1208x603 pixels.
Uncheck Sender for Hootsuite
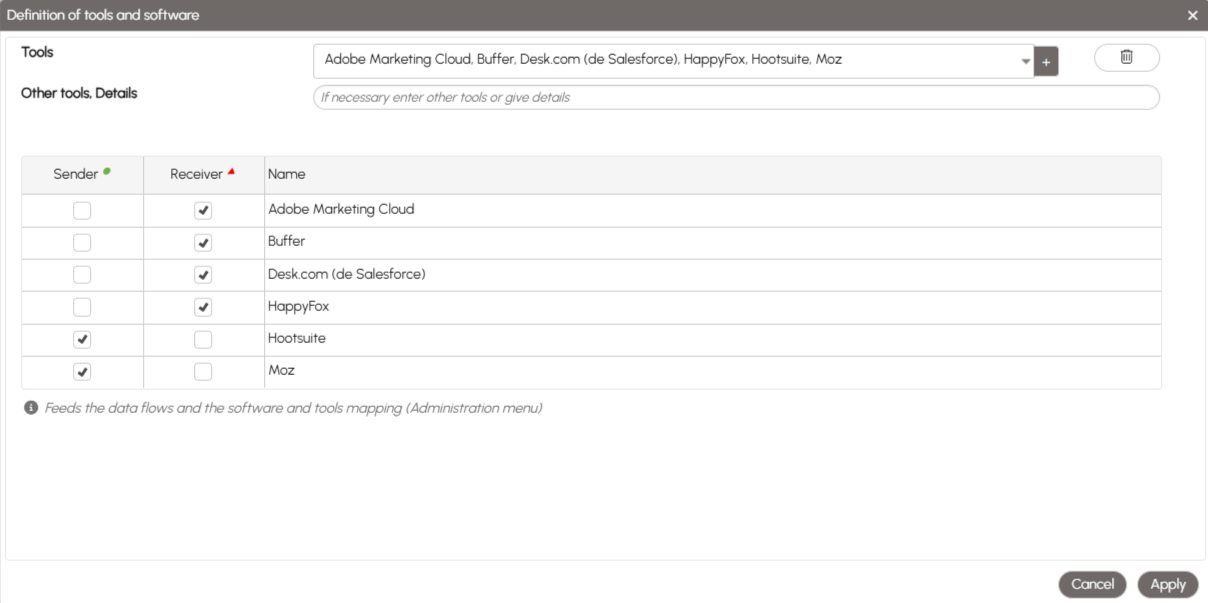(82, 340)
